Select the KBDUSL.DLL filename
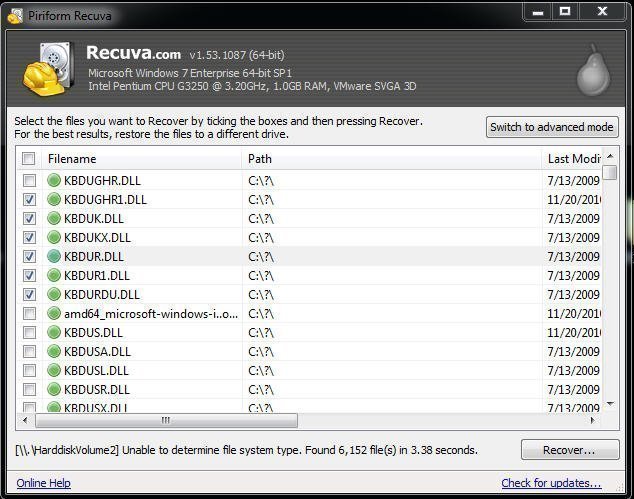Image resolution: width=634 pixels, height=499 pixels. (x=96, y=370)
